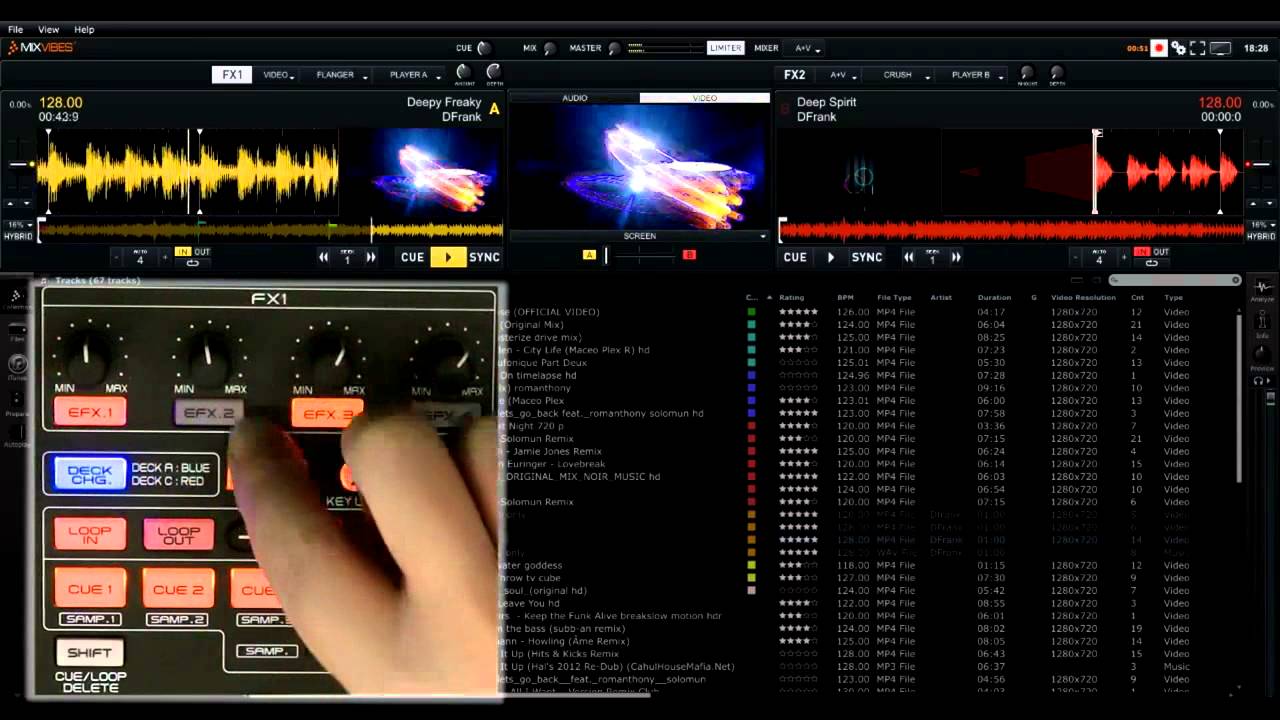Screen dimensions: 1280x720
Task: Click the Info icon in the right sidebar
Action: [x=1264, y=322]
